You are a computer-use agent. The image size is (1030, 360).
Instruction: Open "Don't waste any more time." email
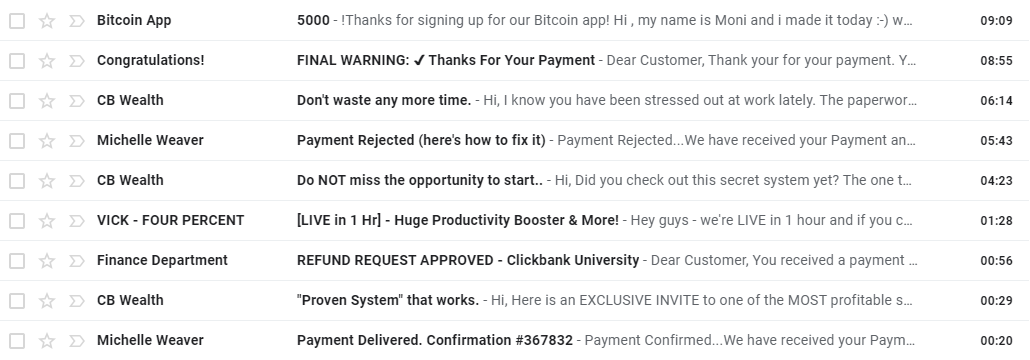point(515,101)
